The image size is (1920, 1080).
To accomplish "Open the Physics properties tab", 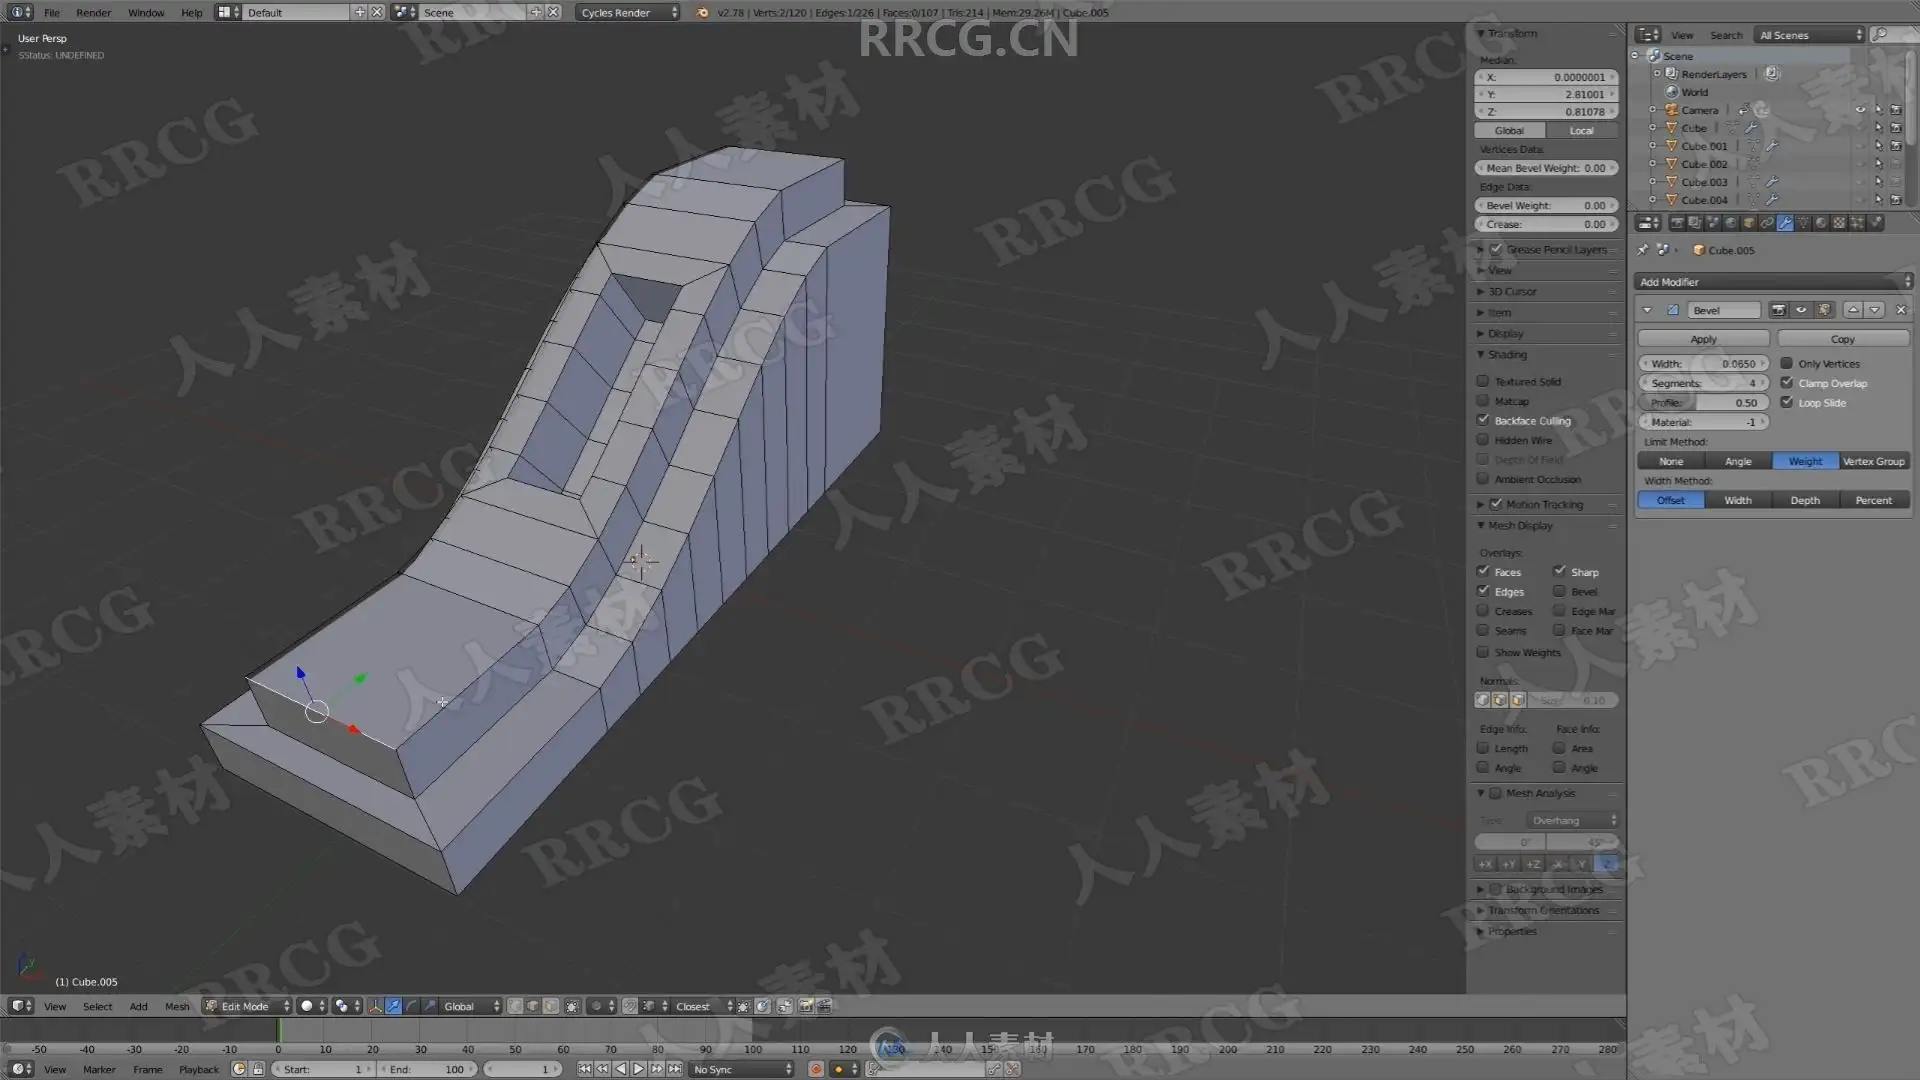I will tap(1875, 223).
